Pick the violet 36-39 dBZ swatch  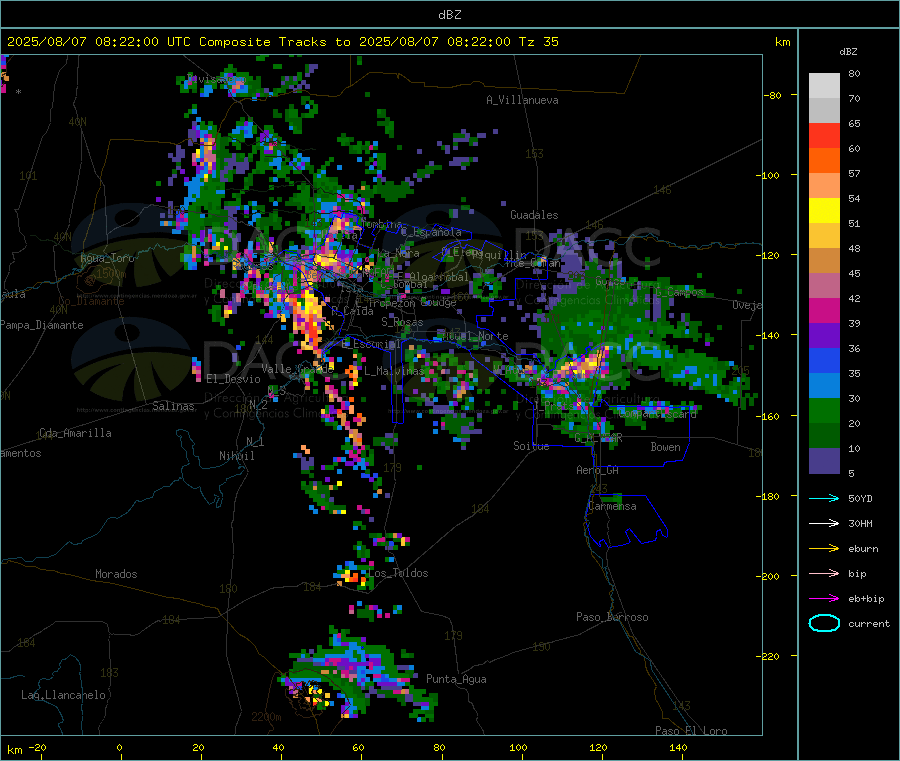[x=824, y=336]
